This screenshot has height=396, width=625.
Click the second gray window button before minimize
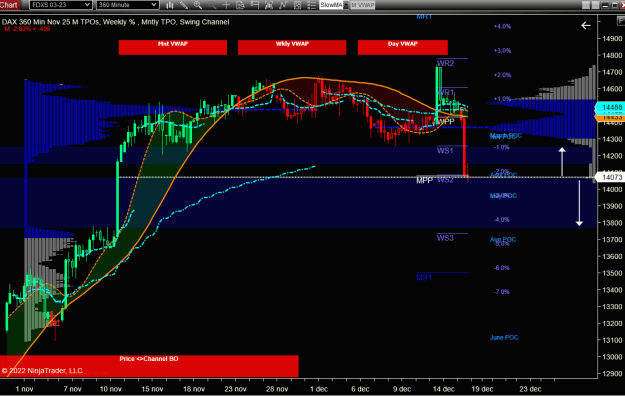(x=595, y=5)
